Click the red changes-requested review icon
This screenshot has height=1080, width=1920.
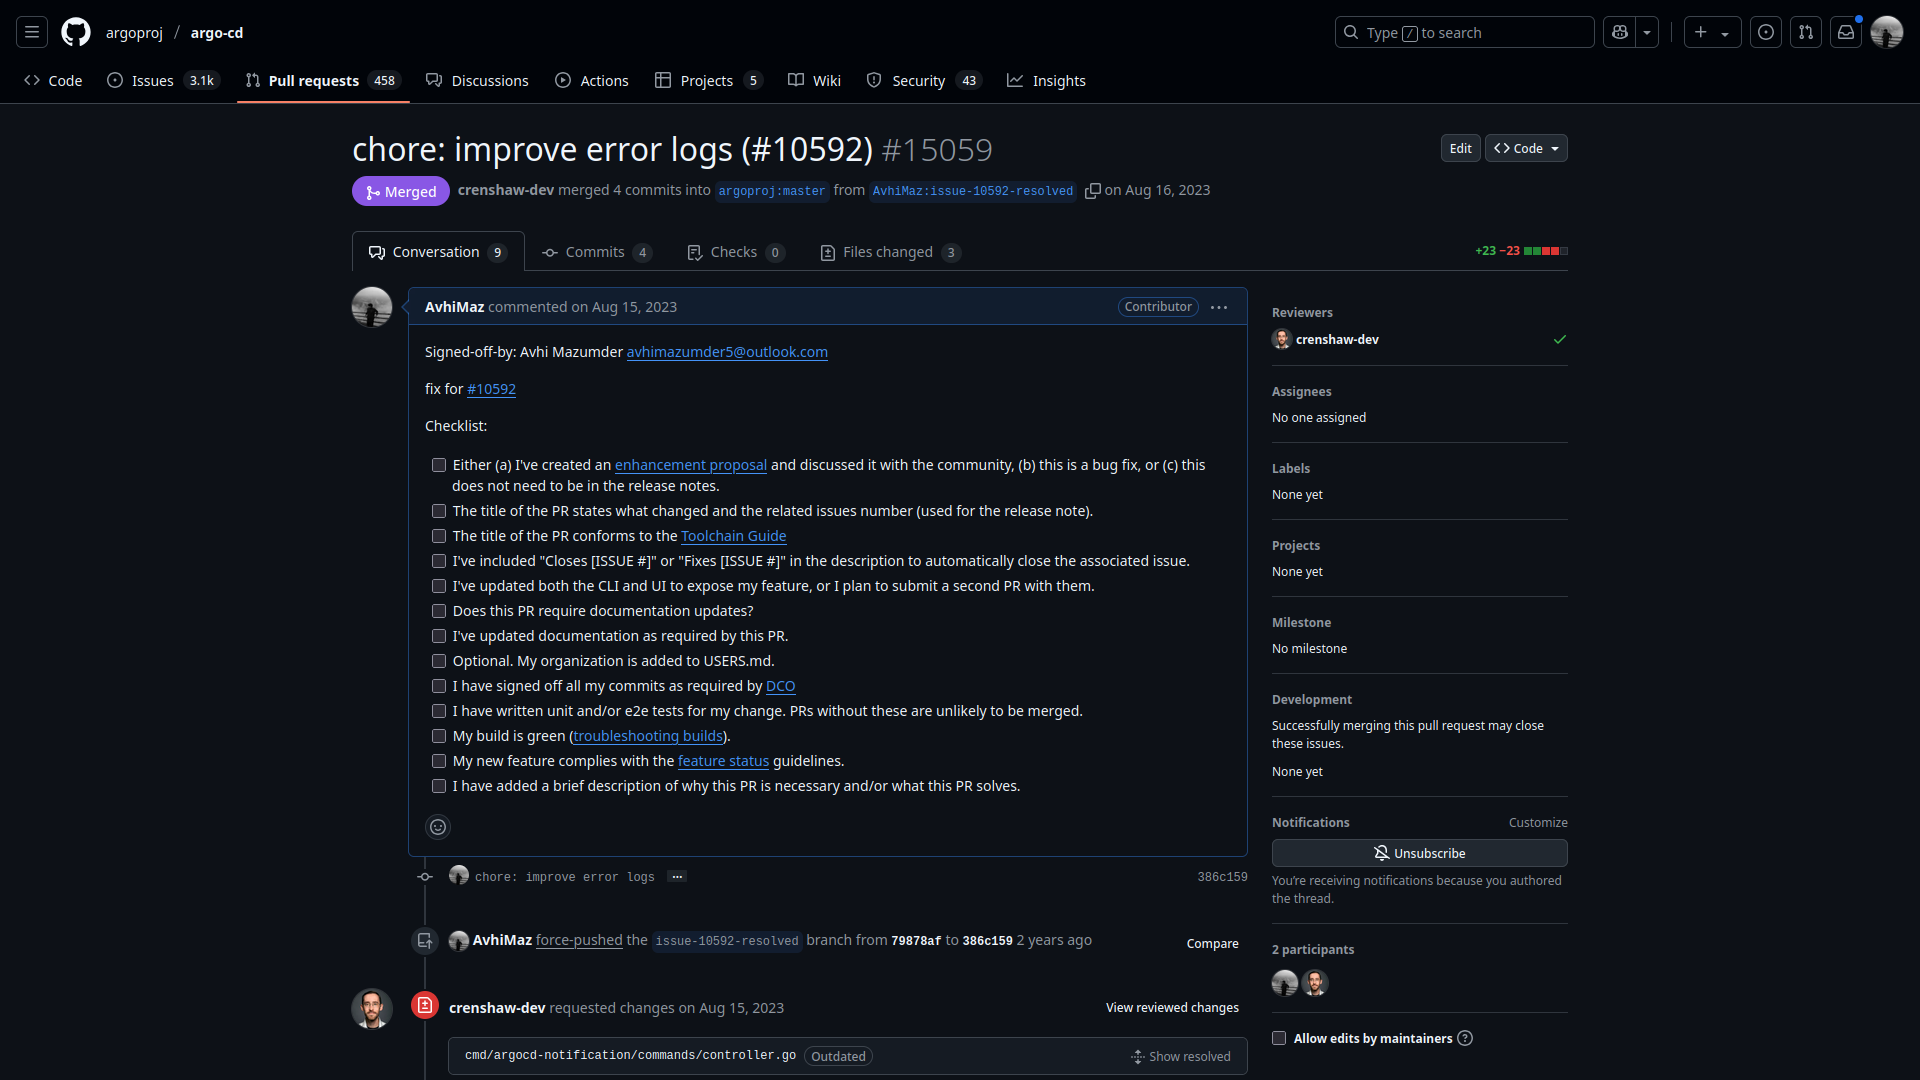[425, 1005]
